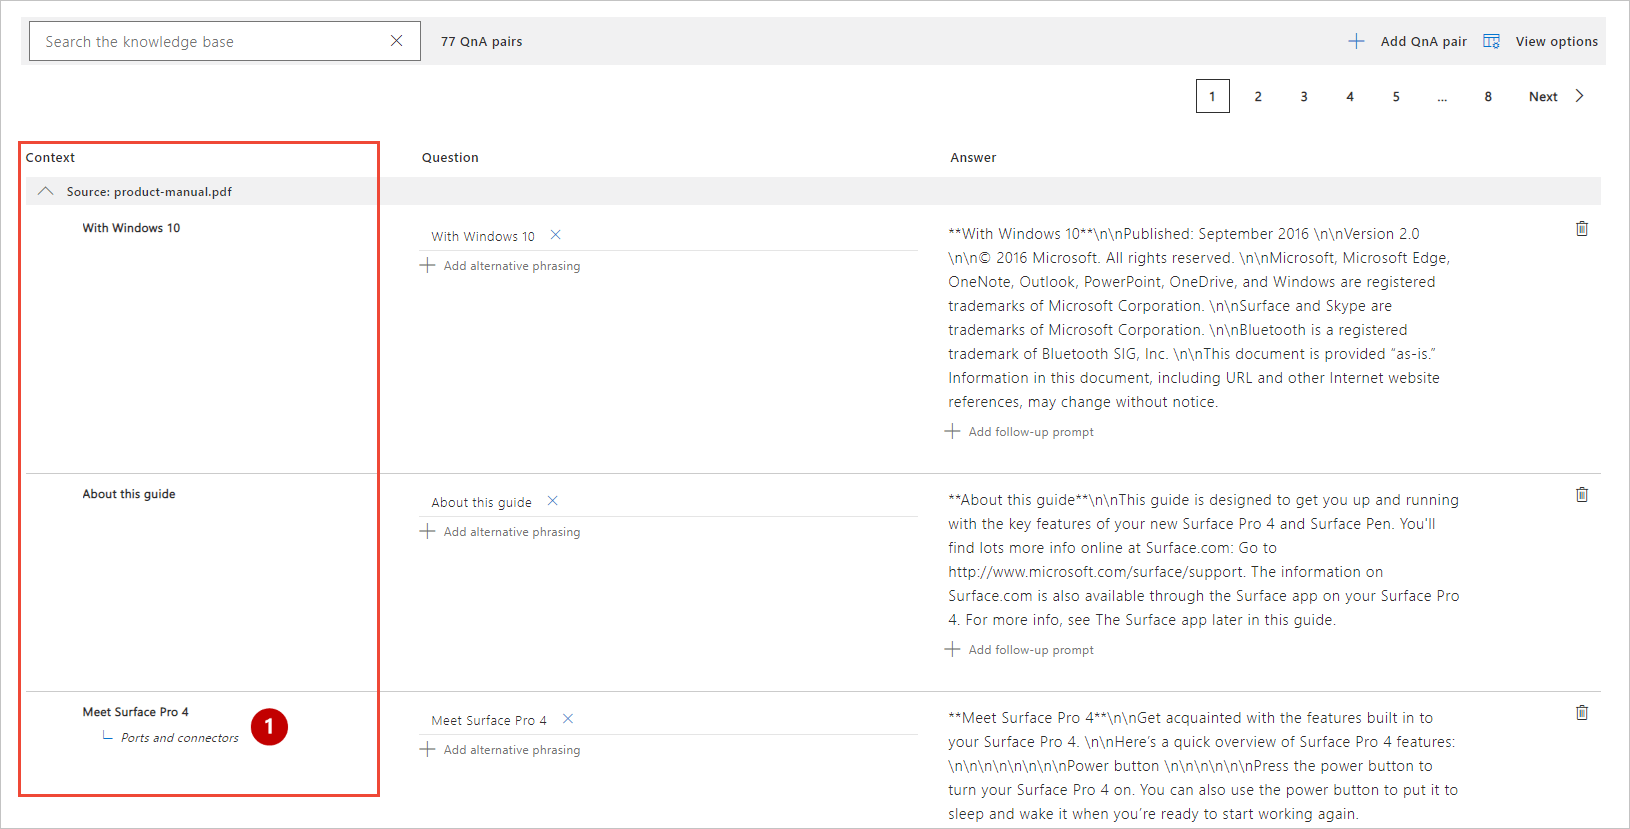The height and width of the screenshot is (829, 1630).
Task: Go to page 4
Action: (x=1350, y=96)
